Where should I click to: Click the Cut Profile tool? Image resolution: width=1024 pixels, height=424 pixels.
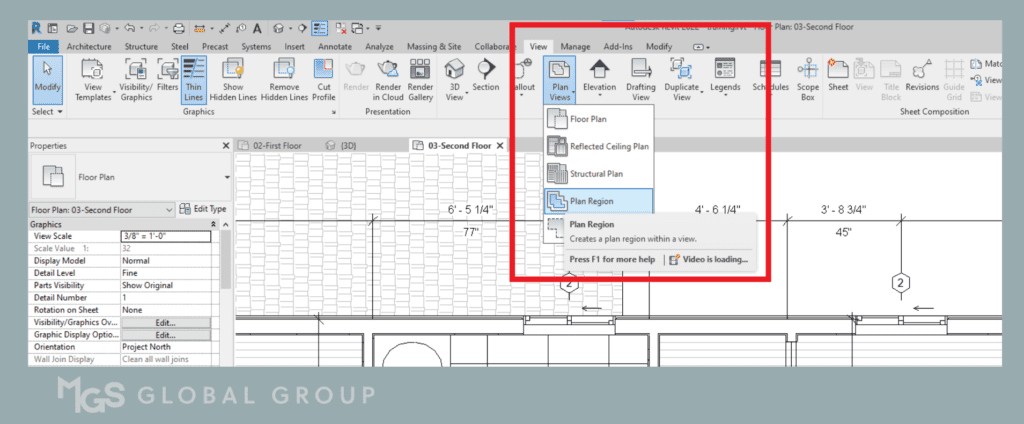point(324,80)
